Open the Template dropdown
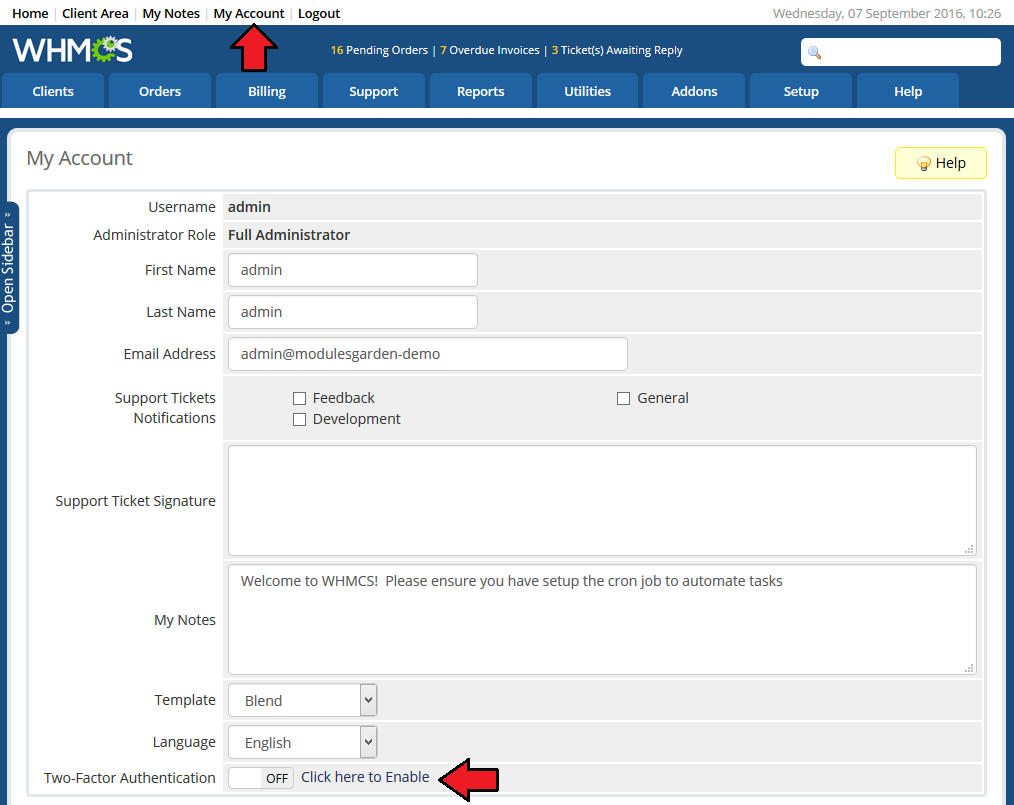1014x805 pixels. click(x=302, y=700)
